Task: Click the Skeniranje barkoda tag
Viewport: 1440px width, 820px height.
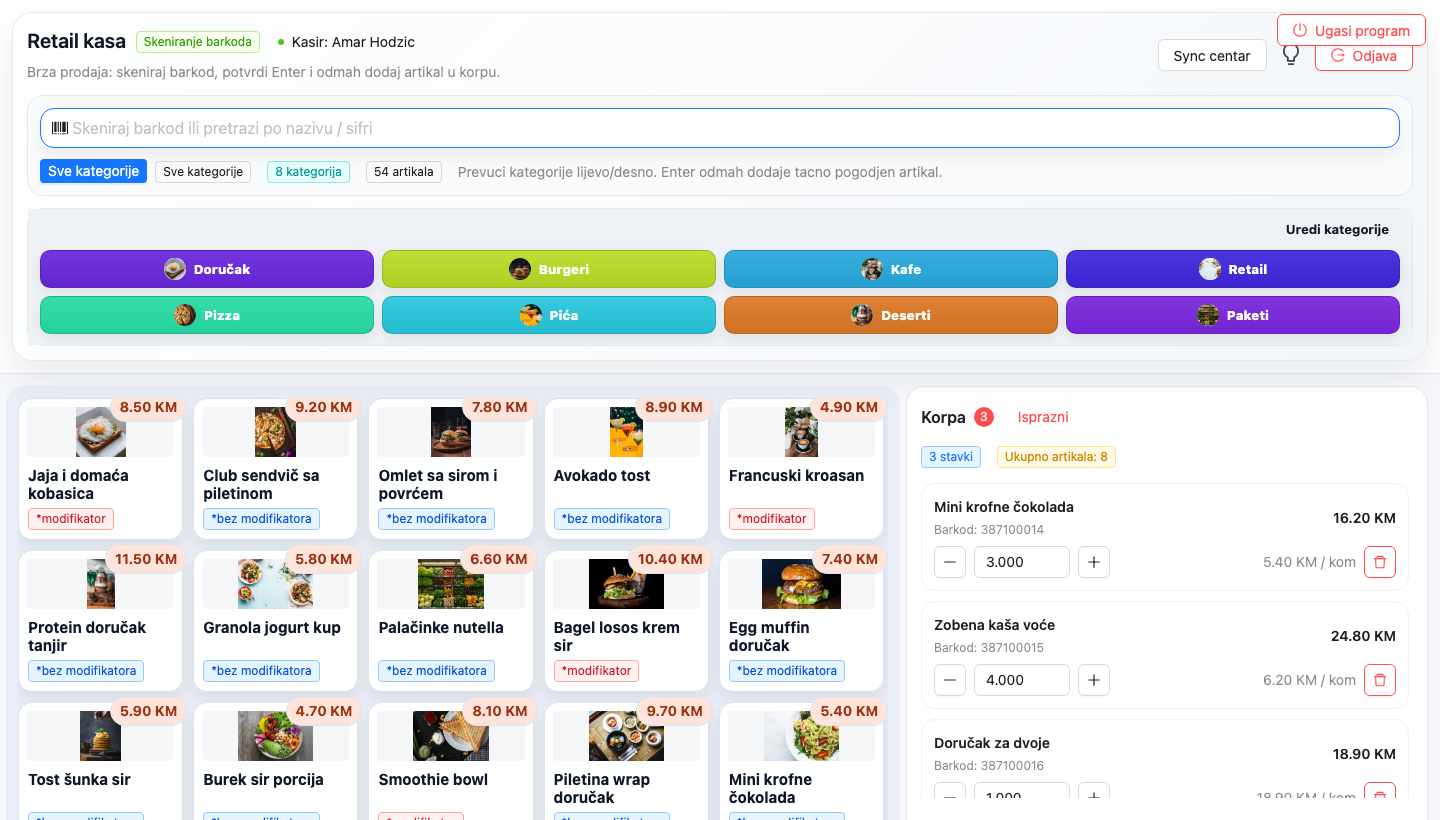Action: tap(198, 42)
